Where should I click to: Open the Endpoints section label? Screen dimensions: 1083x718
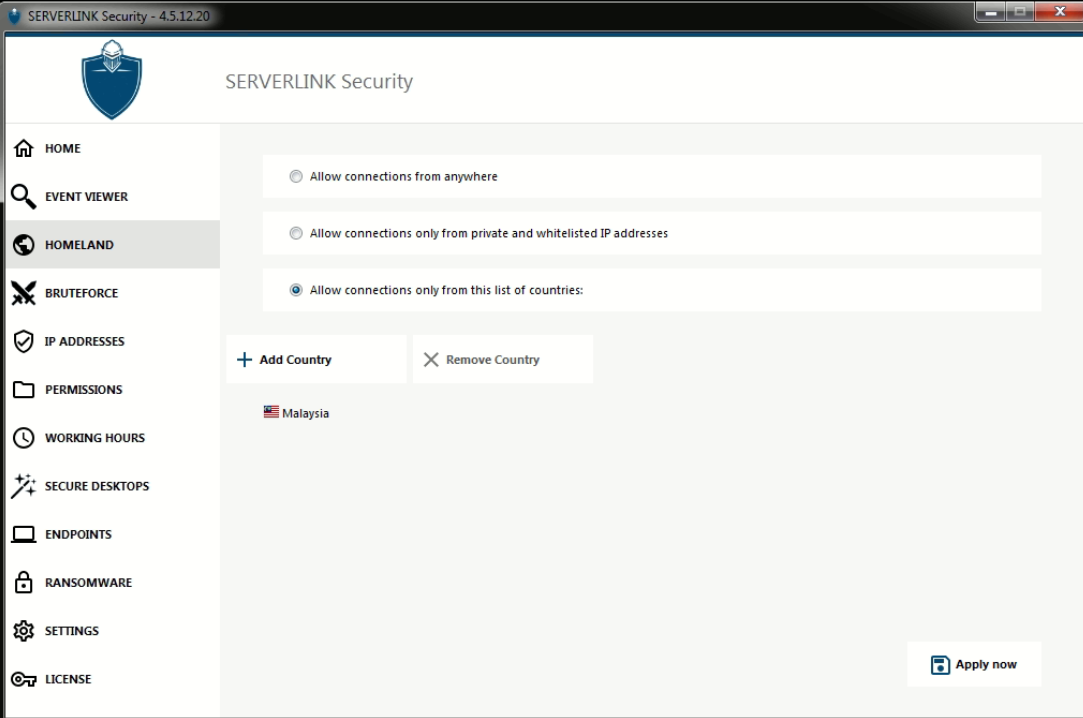point(78,535)
